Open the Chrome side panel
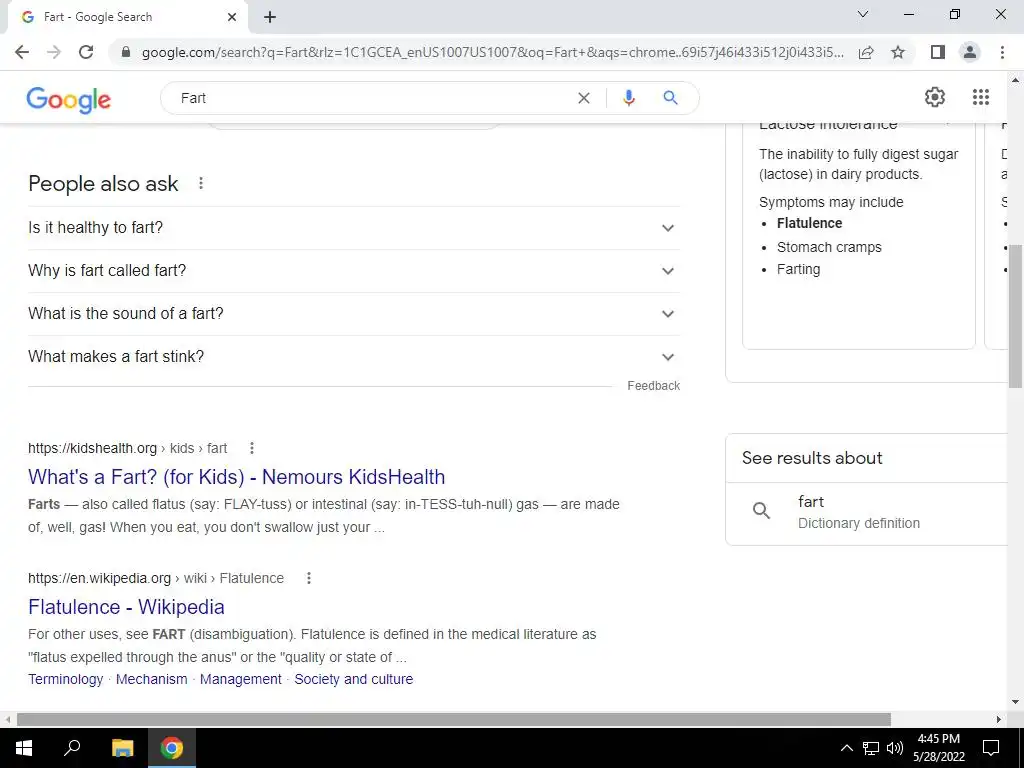This screenshot has width=1024, height=768. coord(938,52)
